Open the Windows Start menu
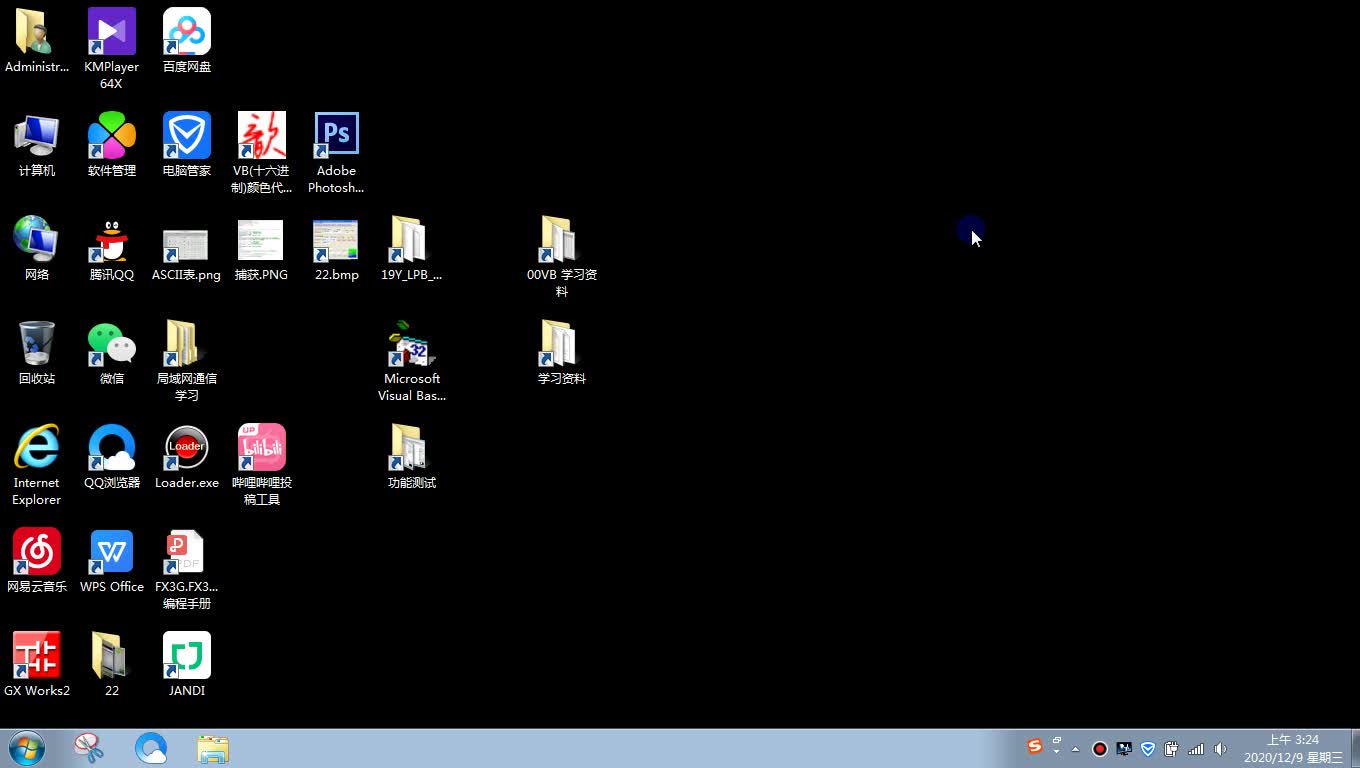This screenshot has height=768, width=1360. [x=26, y=748]
